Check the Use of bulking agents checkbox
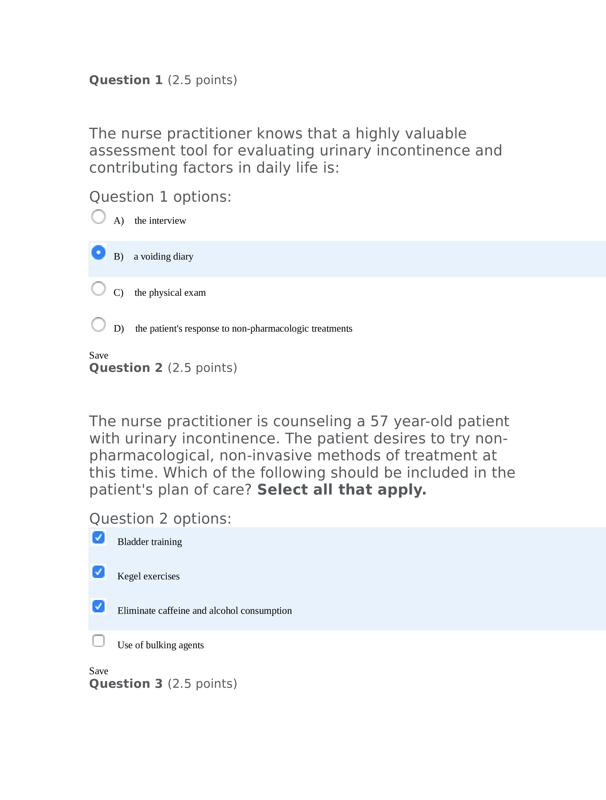Image resolution: width=606 pixels, height=800 pixels. coord(98,641)
